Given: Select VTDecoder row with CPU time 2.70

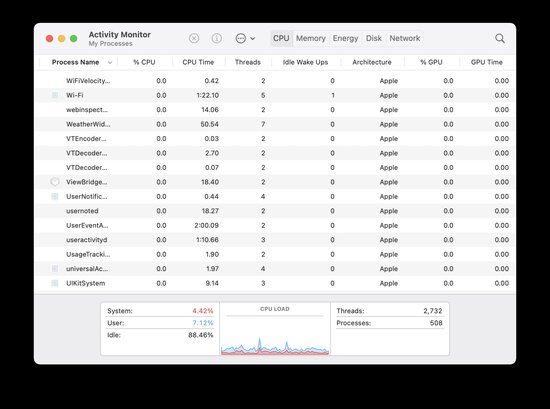Looking at the screenshot, I should (x=275, y=153).
